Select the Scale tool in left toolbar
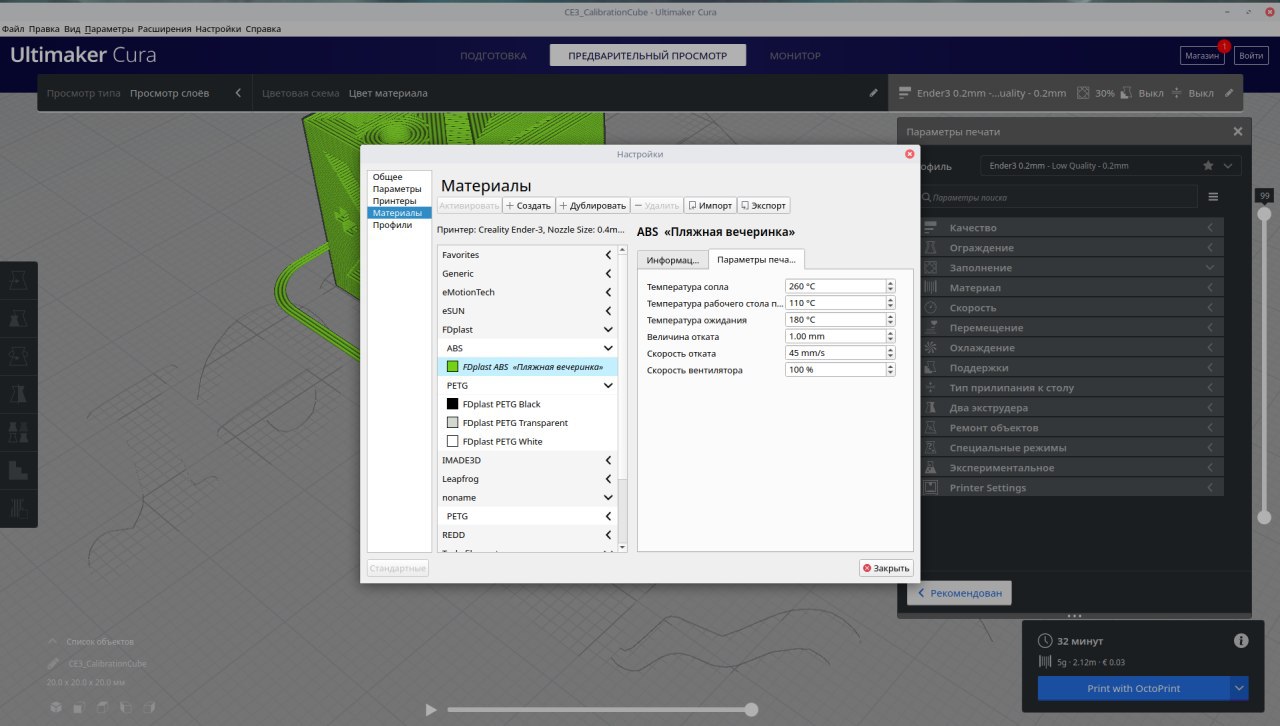 (x=19, y=318)
